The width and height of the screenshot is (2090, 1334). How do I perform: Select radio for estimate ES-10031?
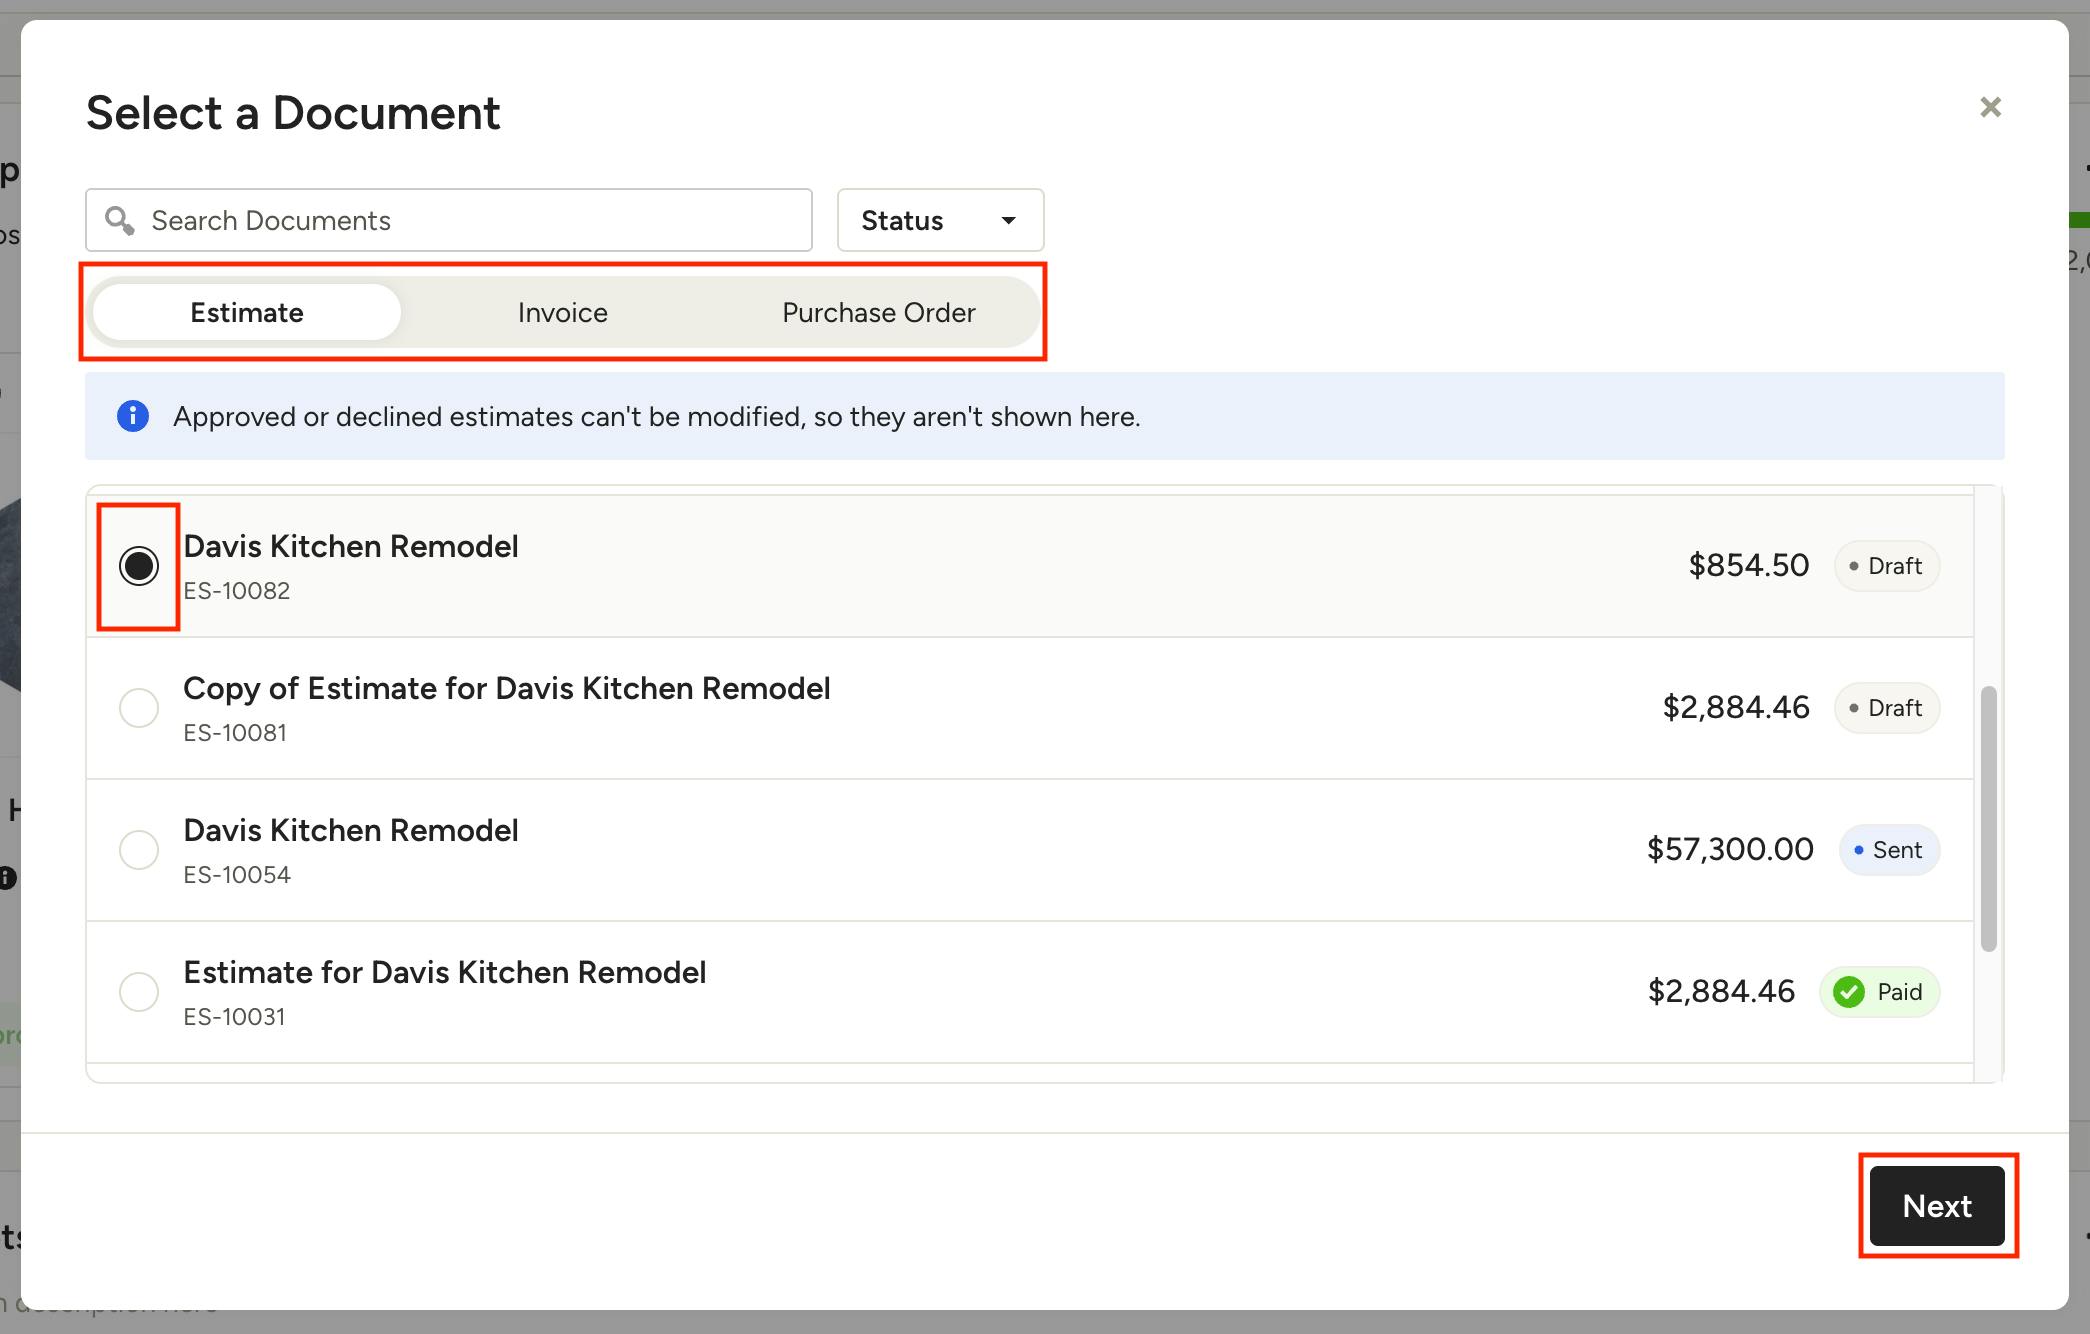coord(139,992)
